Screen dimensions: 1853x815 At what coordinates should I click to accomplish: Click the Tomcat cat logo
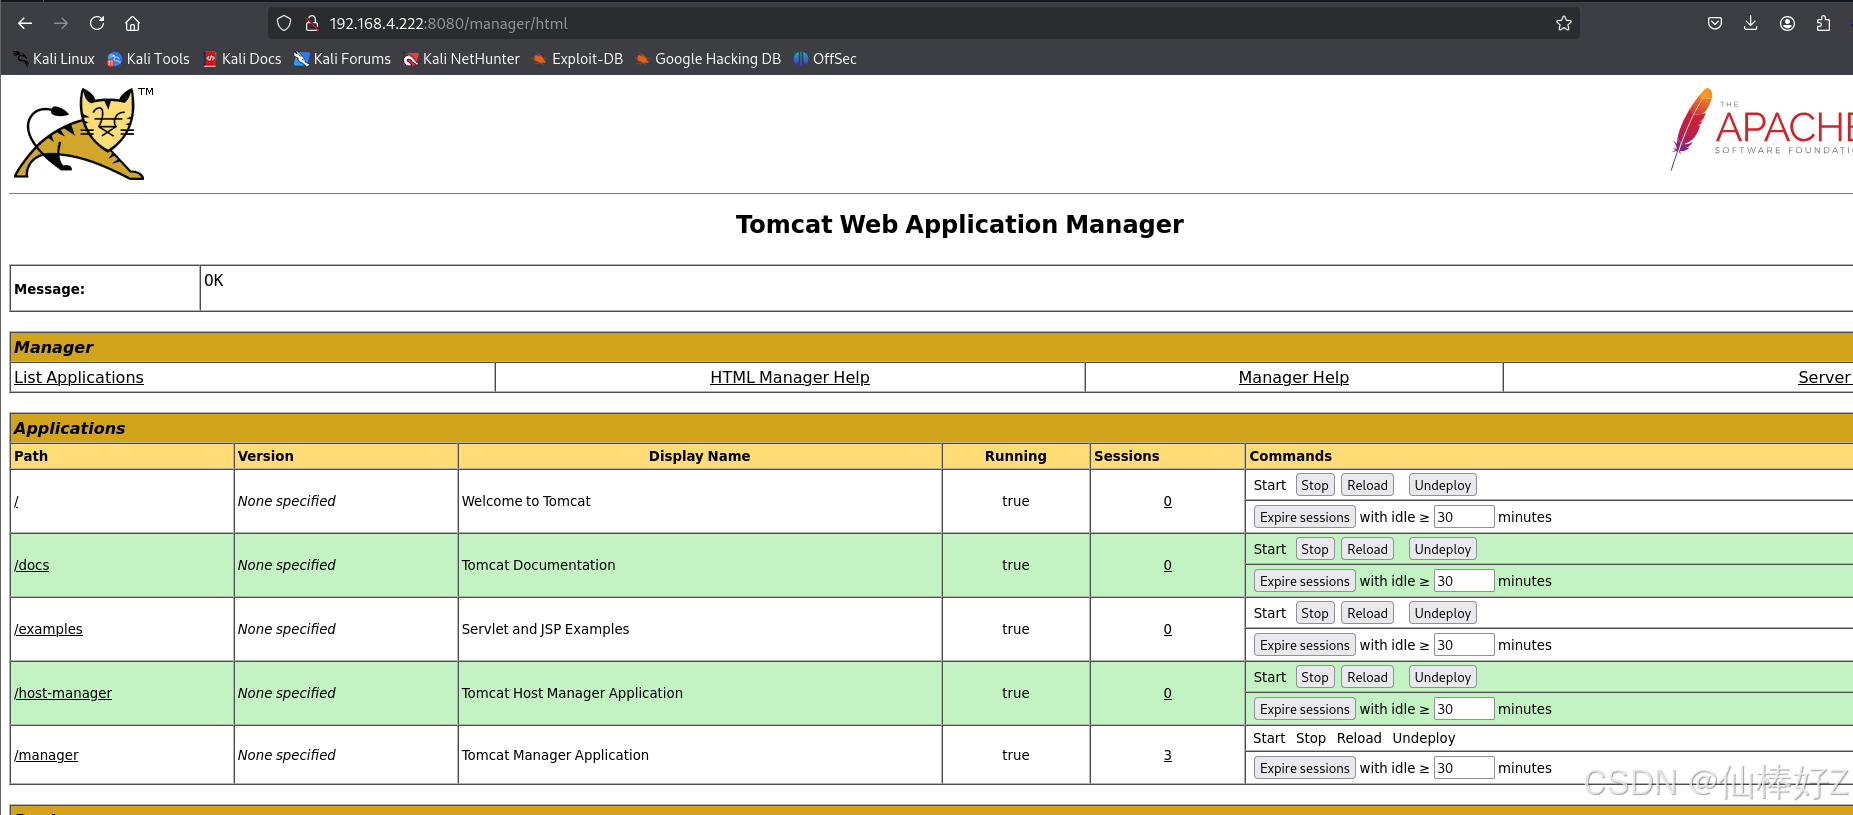click(84, 134)
